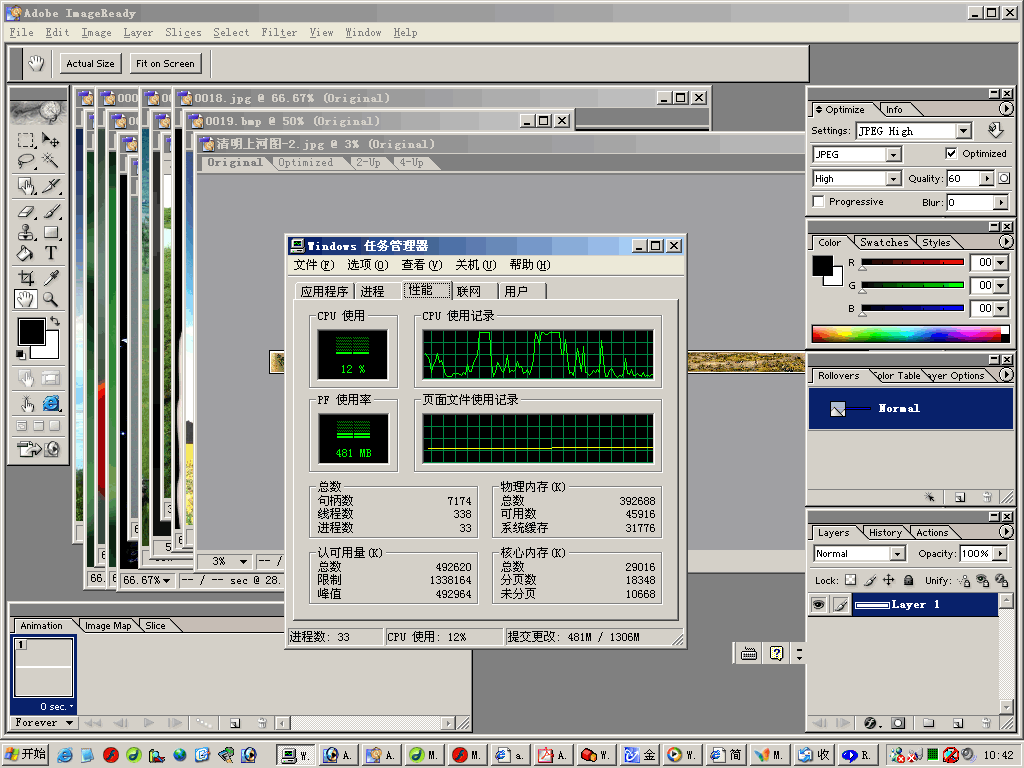Image resolution: width=1024 pixels, height=768 pixels.
Task: Swap foreground and background colors
Action: click(x=55, y=321)
